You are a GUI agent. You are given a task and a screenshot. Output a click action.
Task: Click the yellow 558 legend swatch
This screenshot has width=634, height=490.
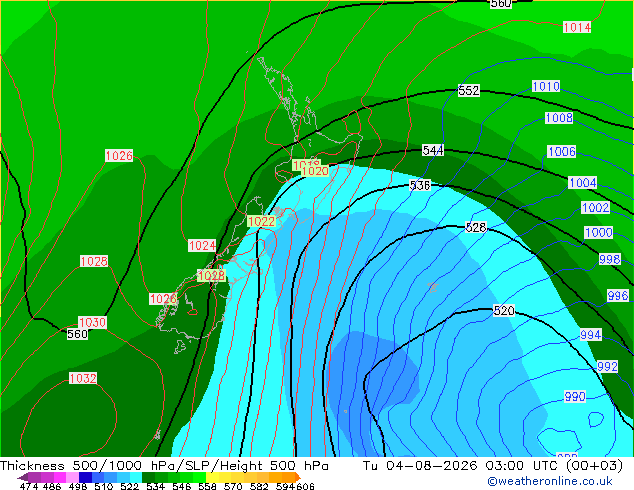coord(212,477)
